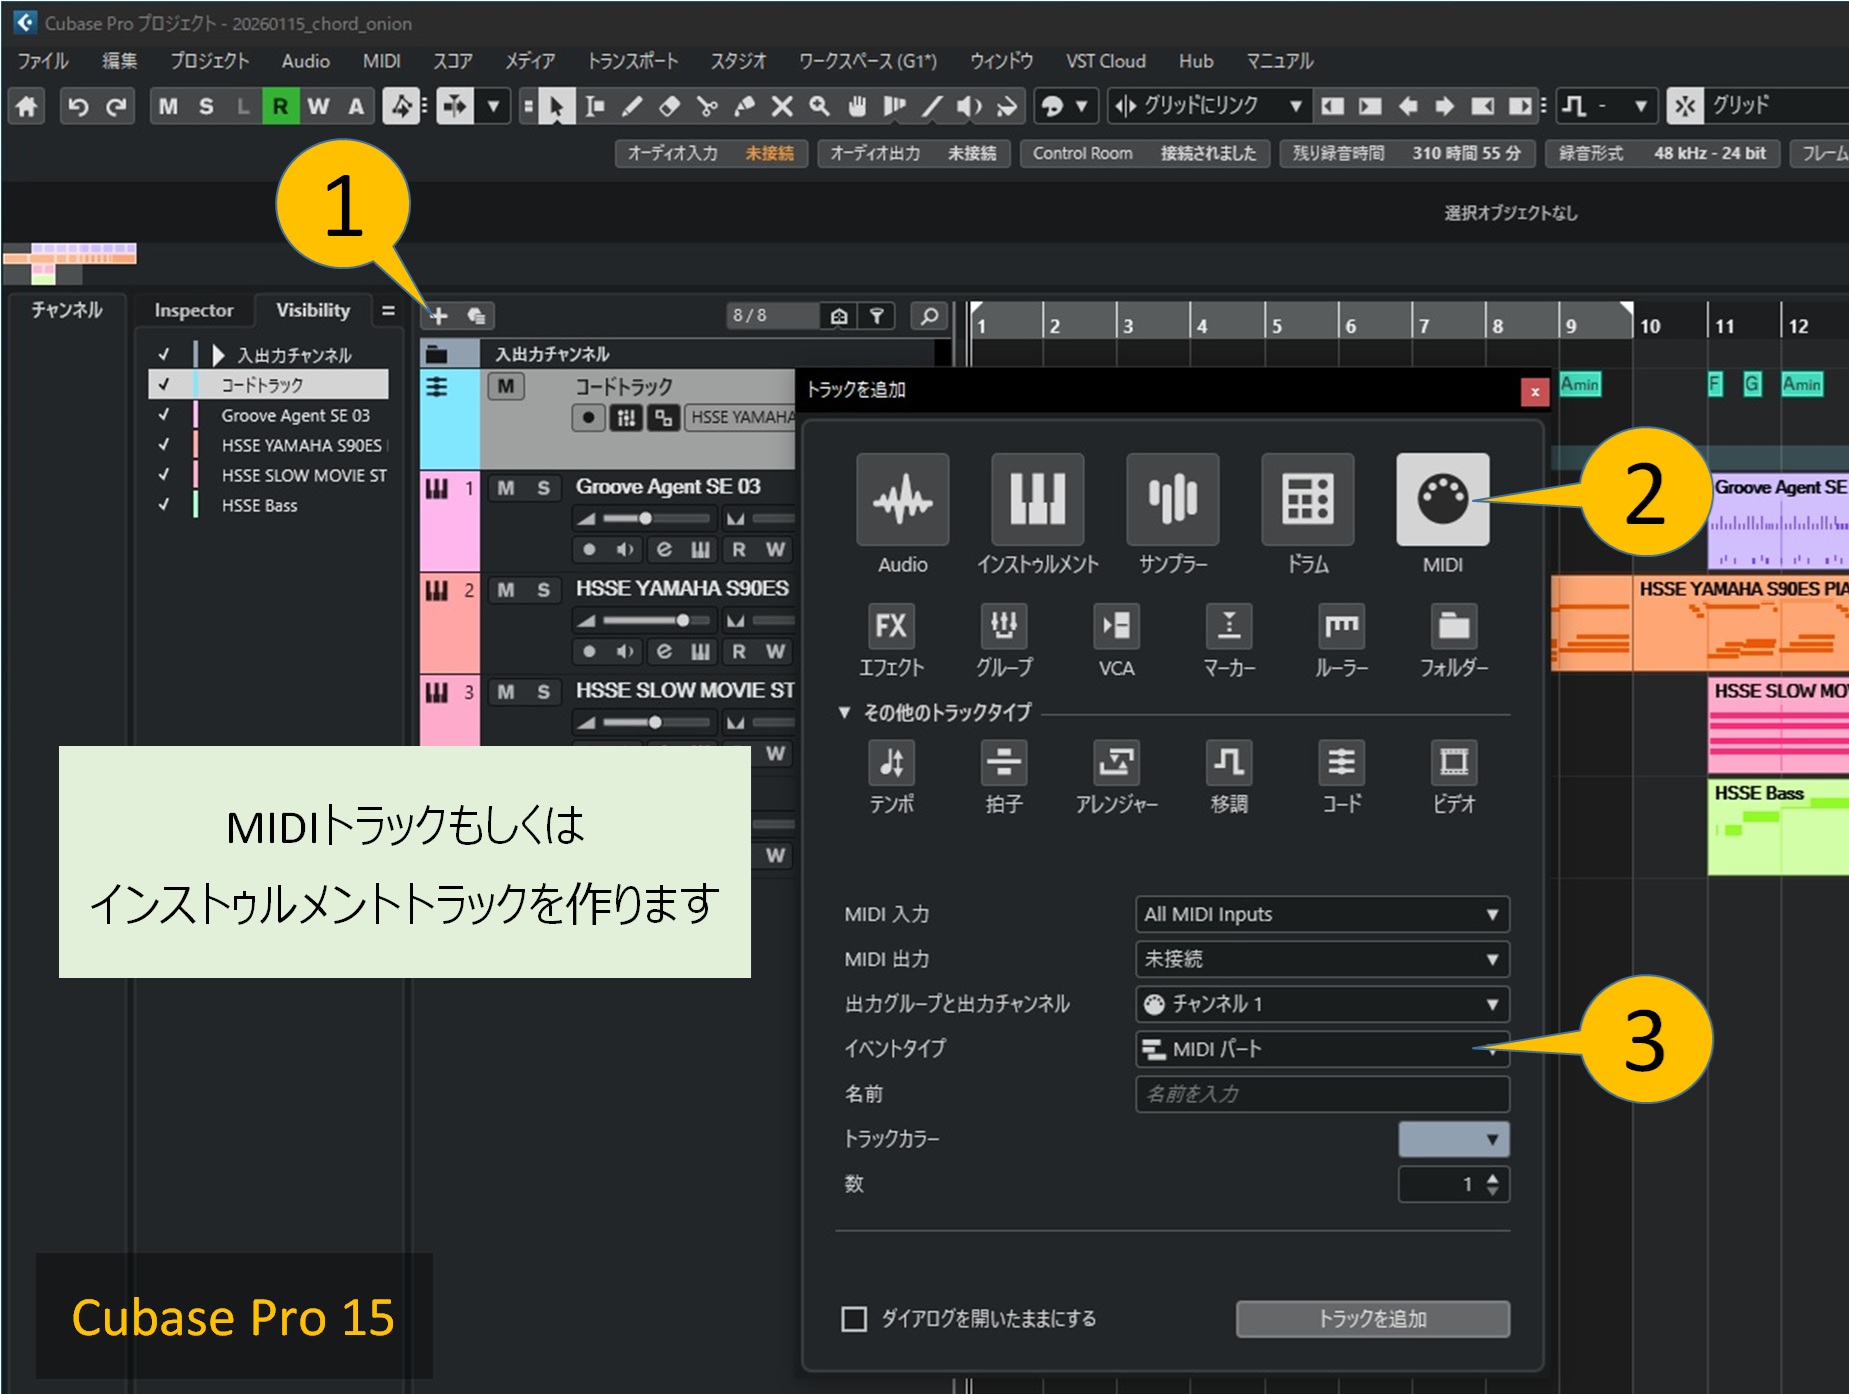Choose the Audio track type icon
Screen dimensions: 1849x1394
pyautogui.click(x=902, y=500)
